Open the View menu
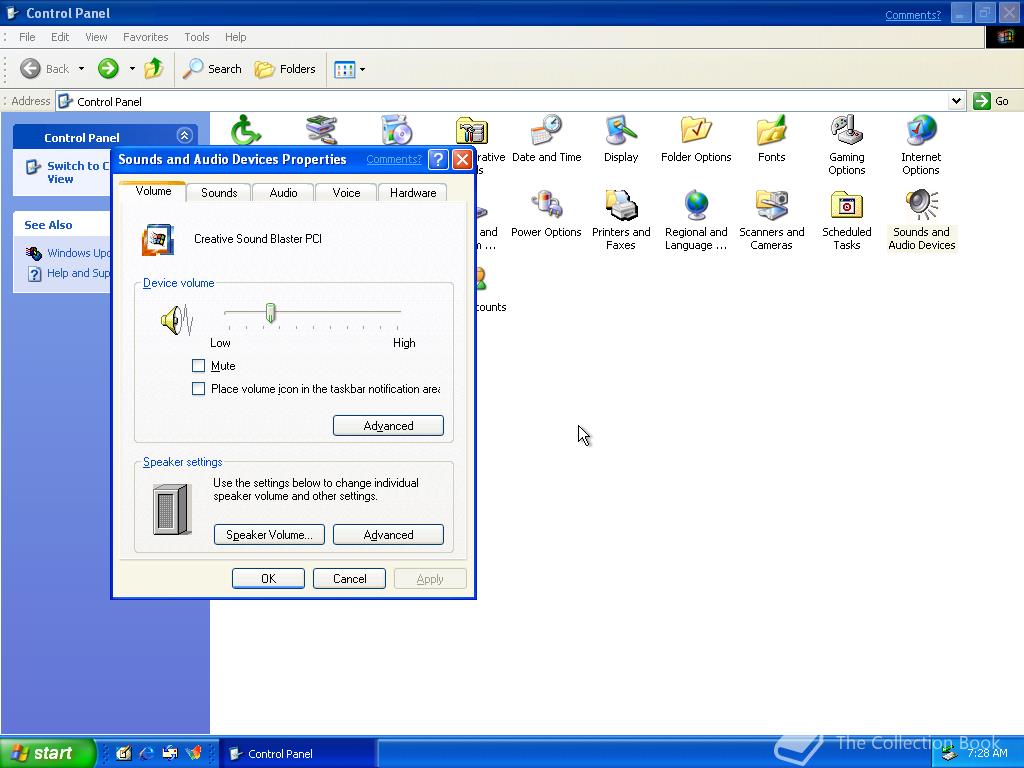The width and height of the screenshot is (1024, 768). click(x=96, y=37)
